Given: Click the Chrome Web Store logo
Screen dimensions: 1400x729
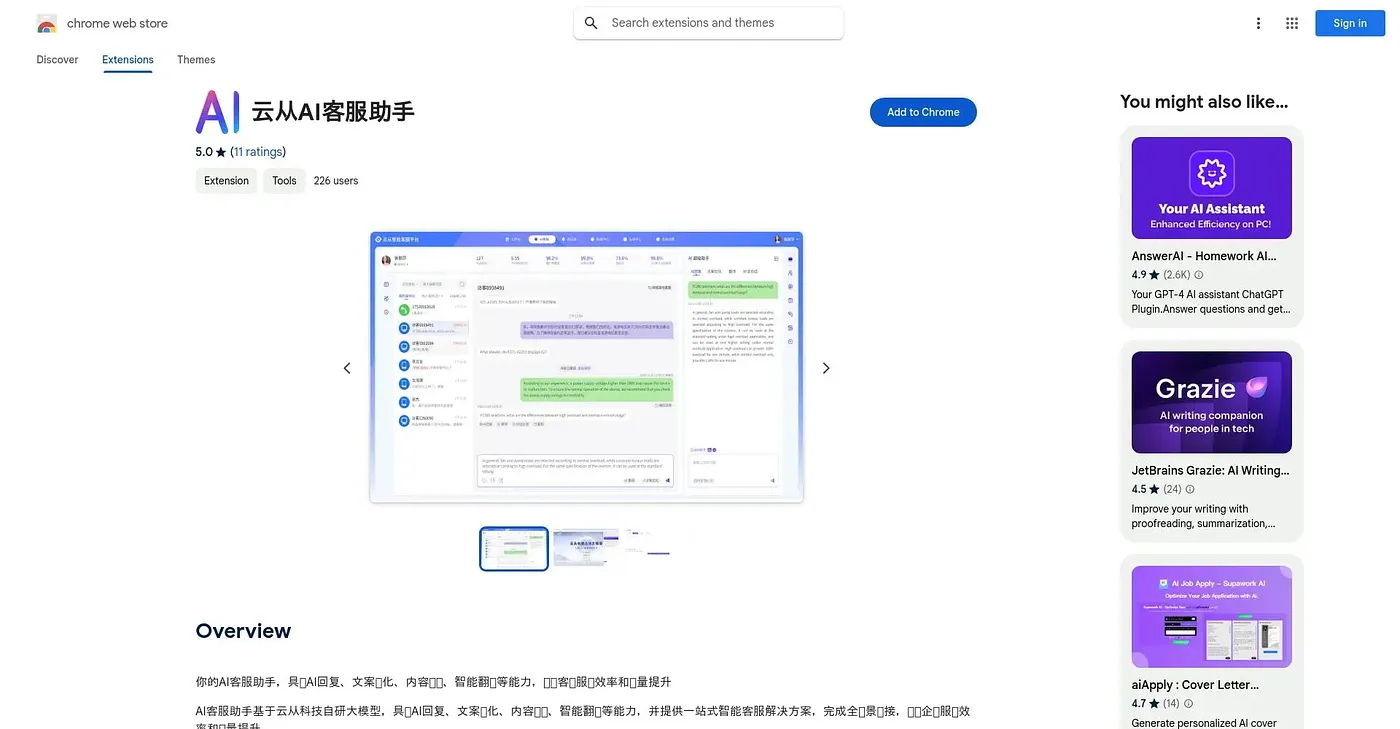Looking at the screenshot, I should pos(46,23).
